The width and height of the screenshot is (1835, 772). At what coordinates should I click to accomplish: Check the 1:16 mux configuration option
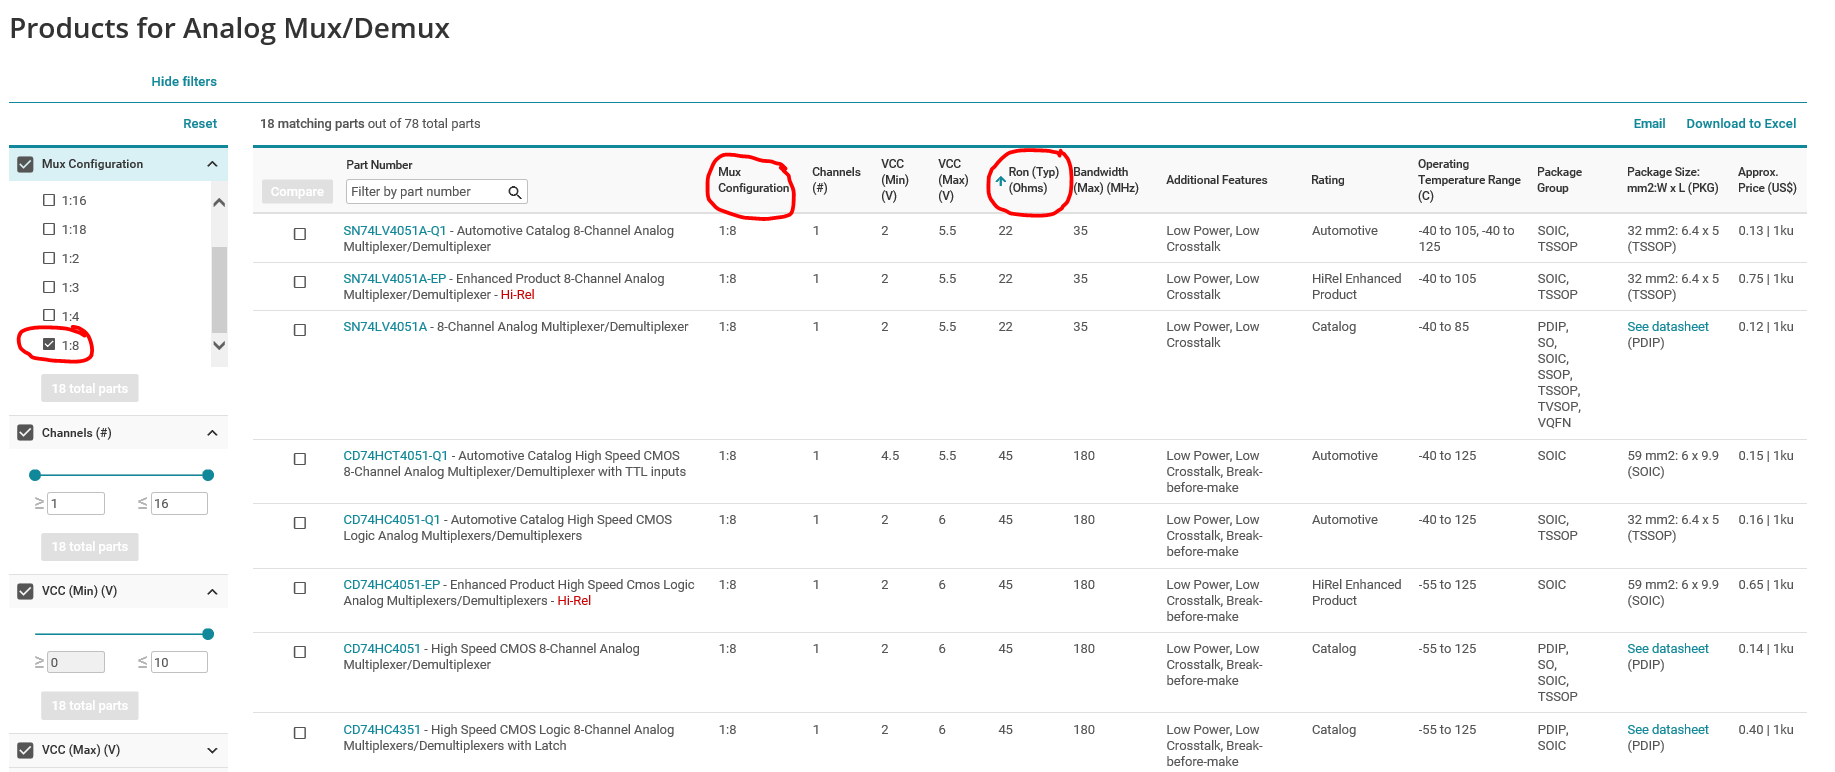(49, 200)
